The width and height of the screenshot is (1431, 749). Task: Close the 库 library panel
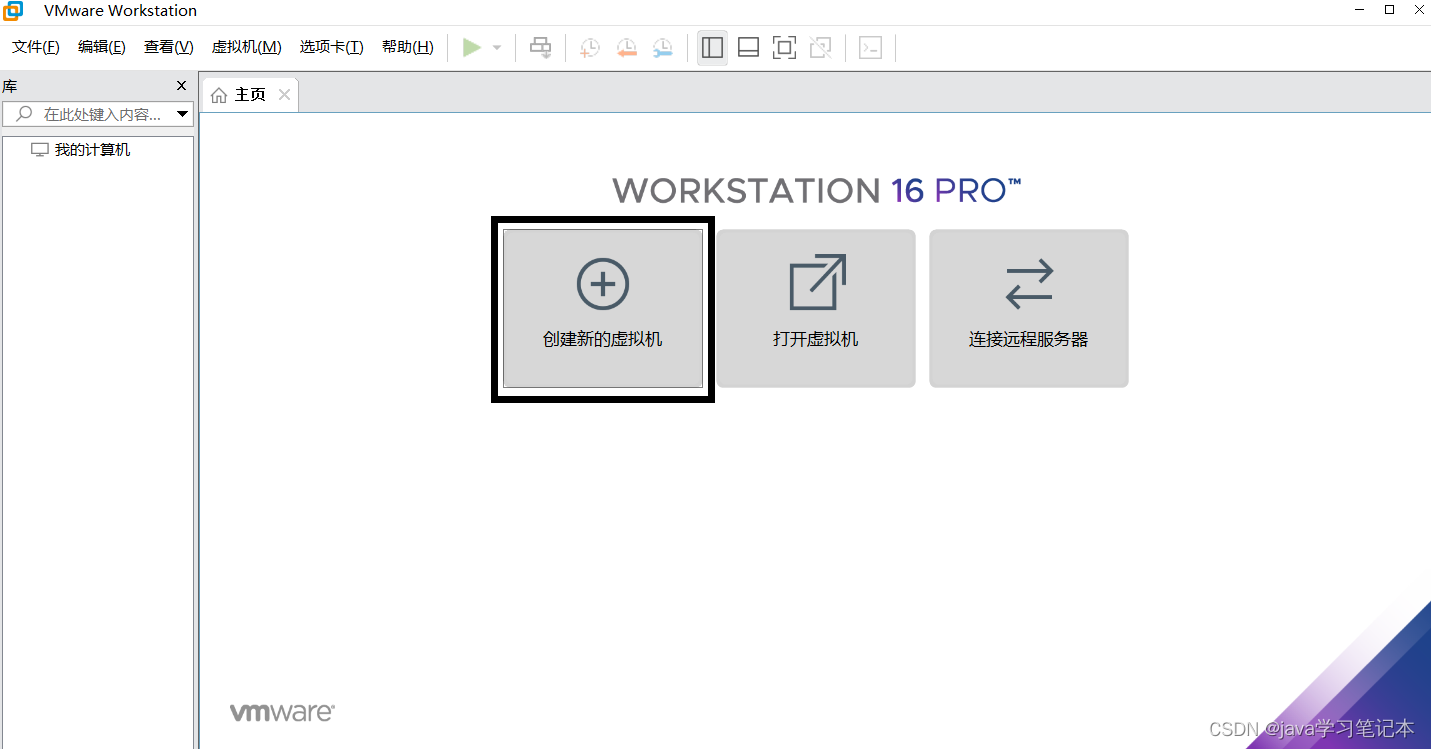click(x=181, y=86)
